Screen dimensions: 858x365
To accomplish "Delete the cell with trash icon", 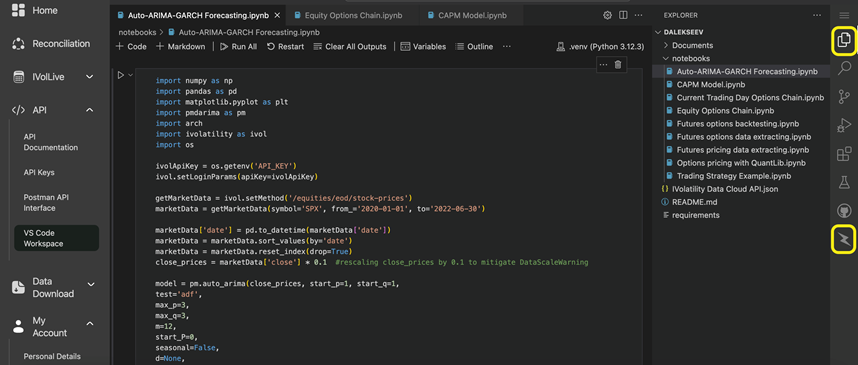I will (618, 65).
